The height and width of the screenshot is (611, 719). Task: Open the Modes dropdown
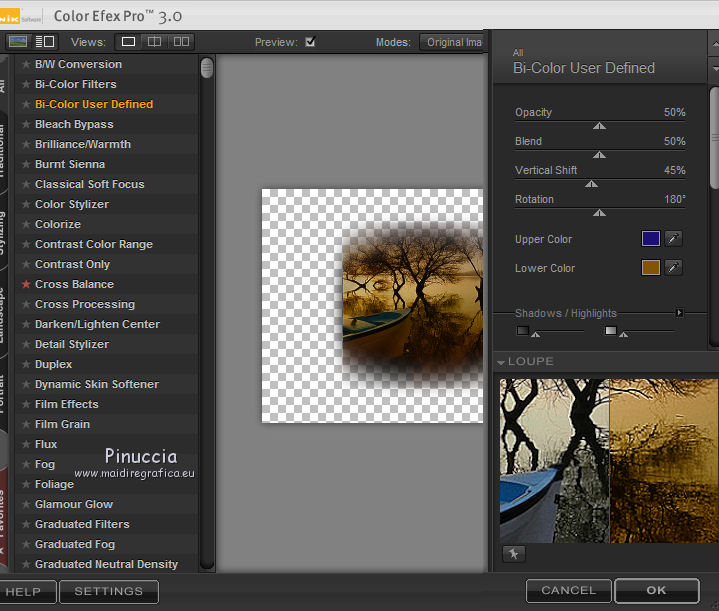[x=452, y=42]
